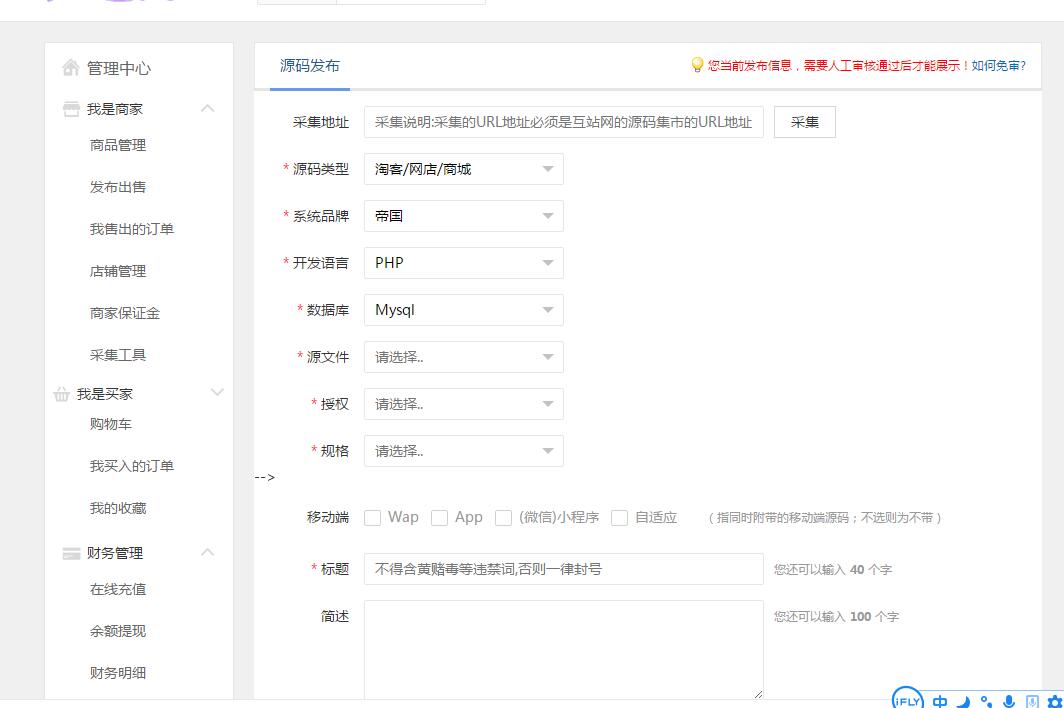This screenshot has width=1064, height=708.
Task: Click the iFLY microphone voice input icon
Action: pos(1009,701)
